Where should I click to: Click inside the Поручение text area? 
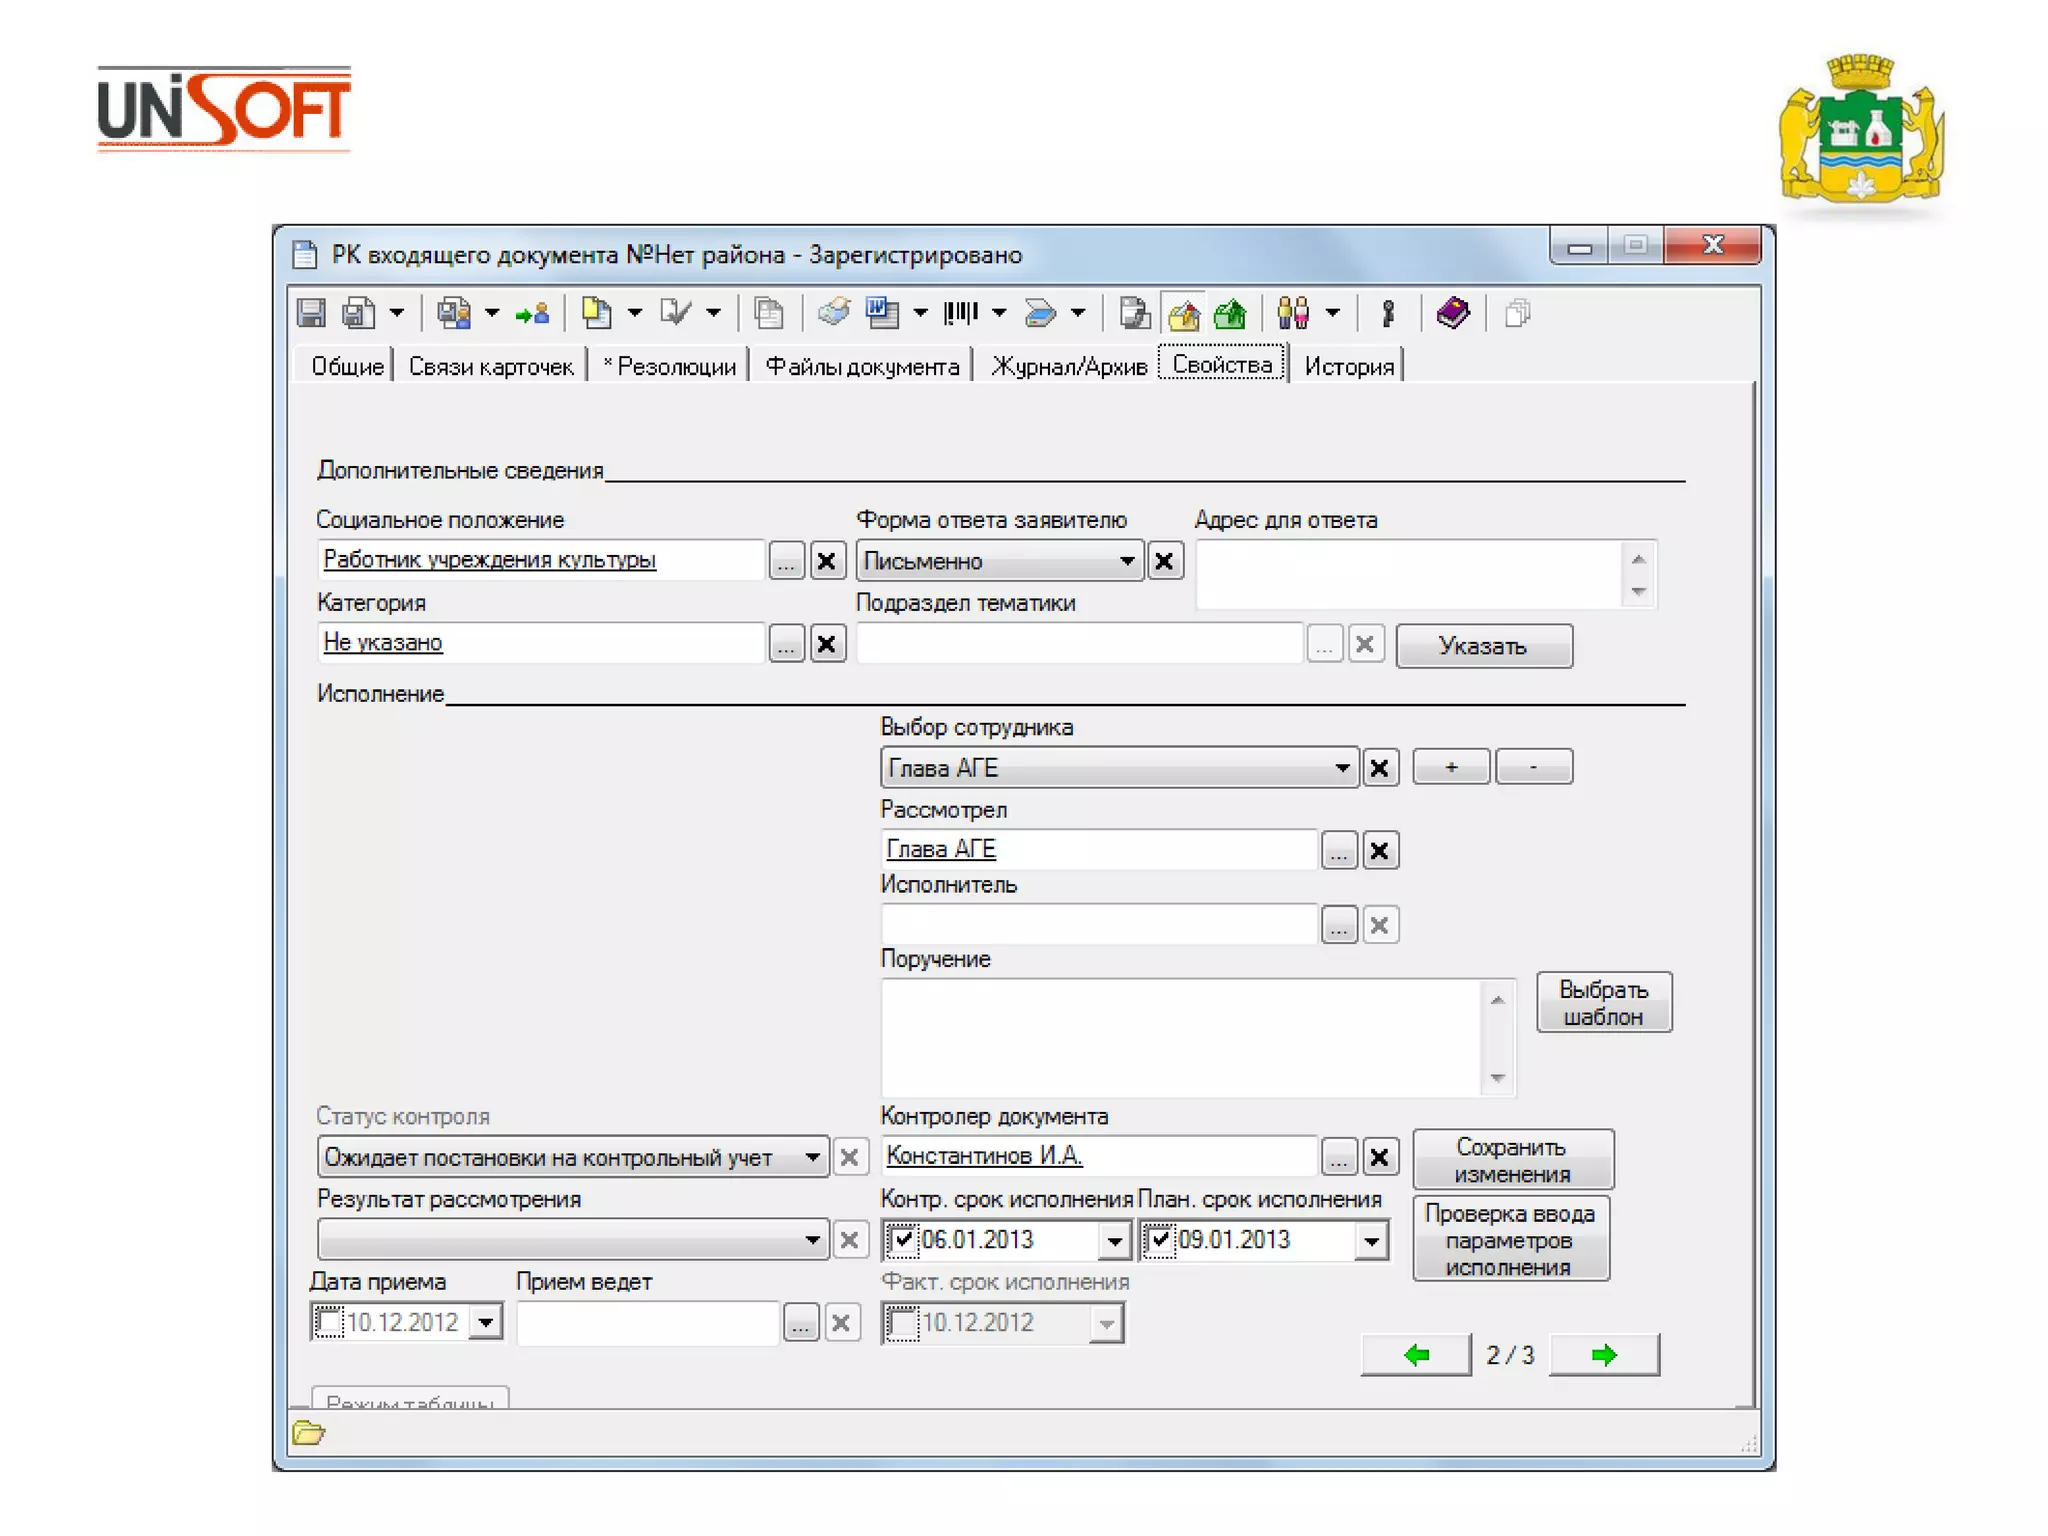(x=1180, y=1037)
